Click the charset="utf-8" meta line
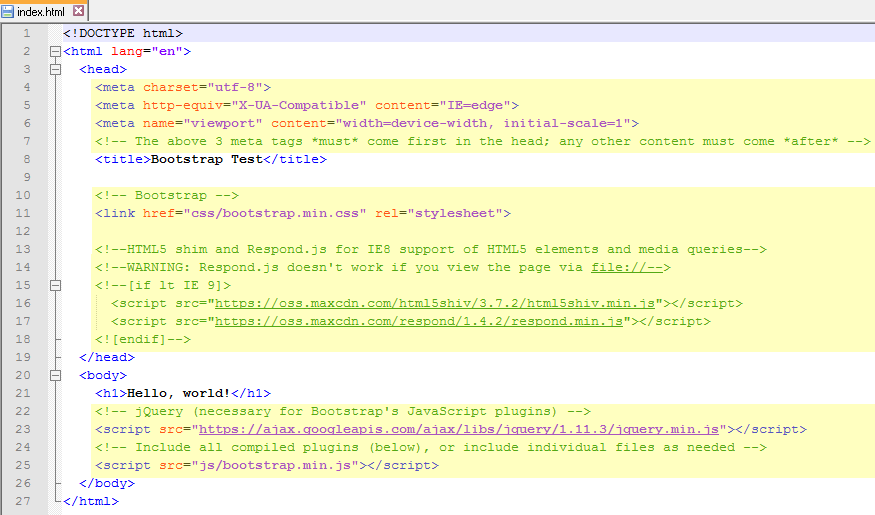The image size is (875, 515). pyautogui.click(x=183, y=88)
